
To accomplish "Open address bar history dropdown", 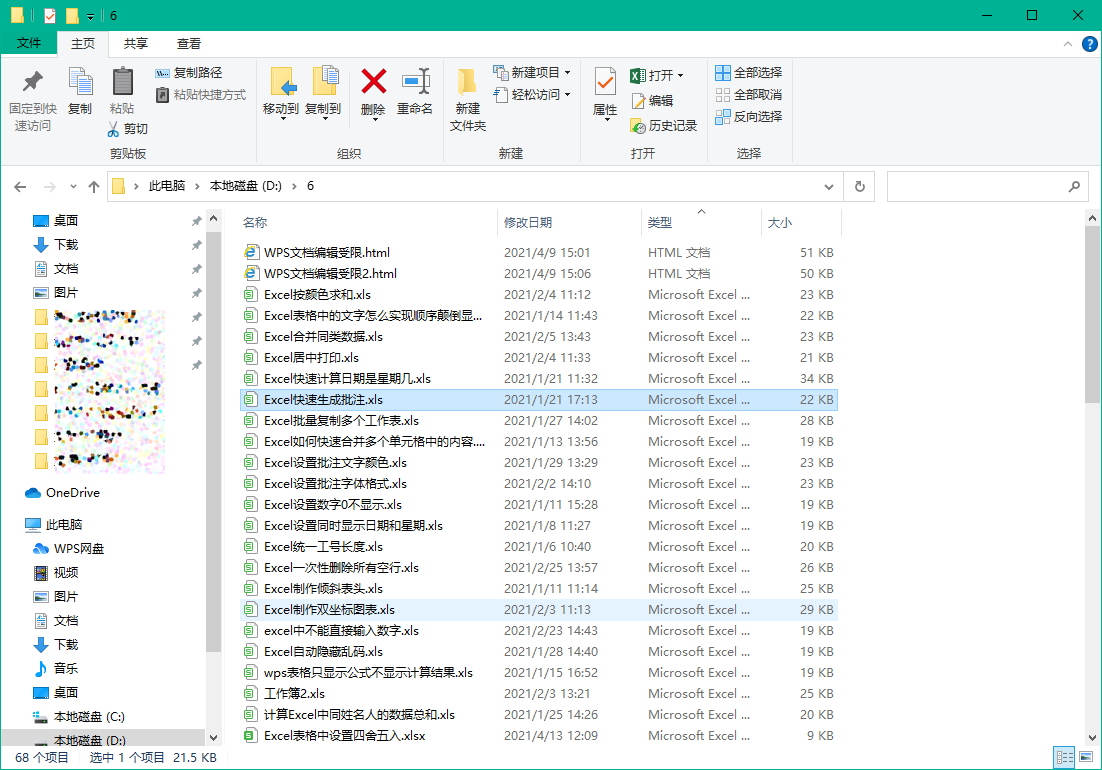I will coord(828,186).
